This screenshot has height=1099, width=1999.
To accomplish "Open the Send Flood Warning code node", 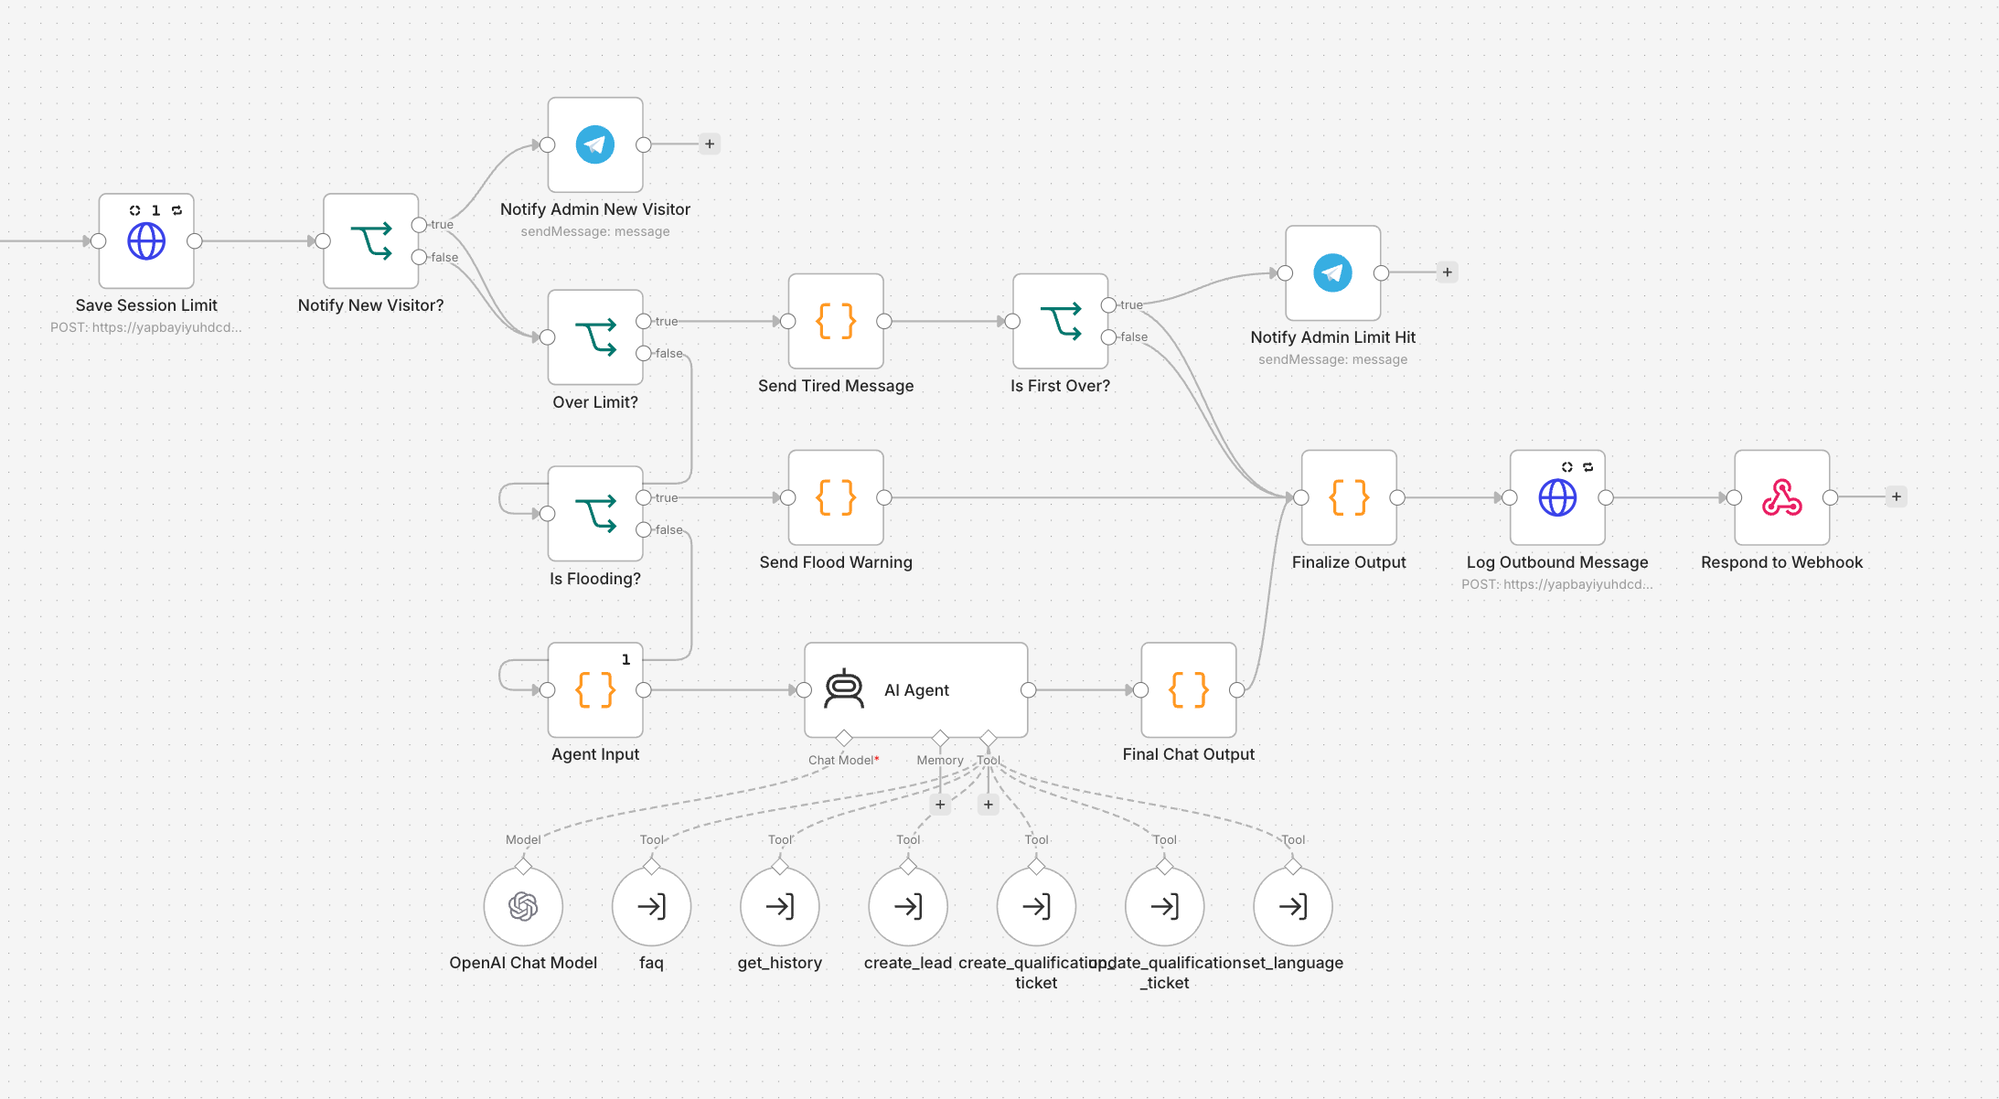I will click(836, 497).
